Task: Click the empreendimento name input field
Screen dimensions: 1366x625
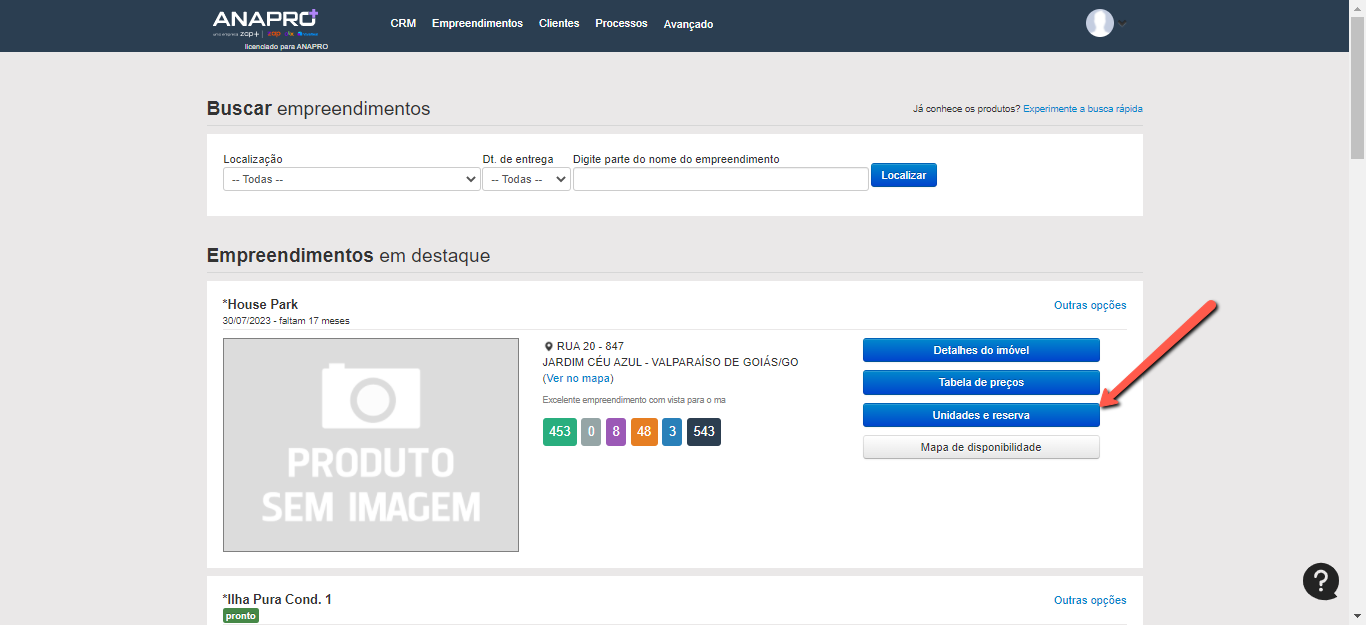Action: click(x=720, y=179)
